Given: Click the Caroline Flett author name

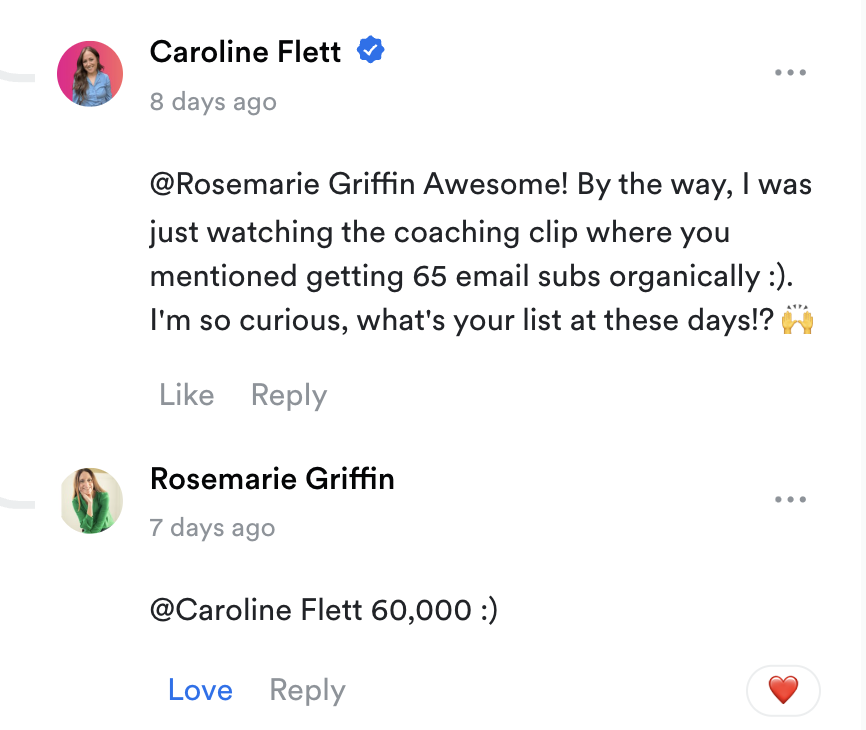Looking at the screenshot, I should pyautogui.click(x=246, y=51).
